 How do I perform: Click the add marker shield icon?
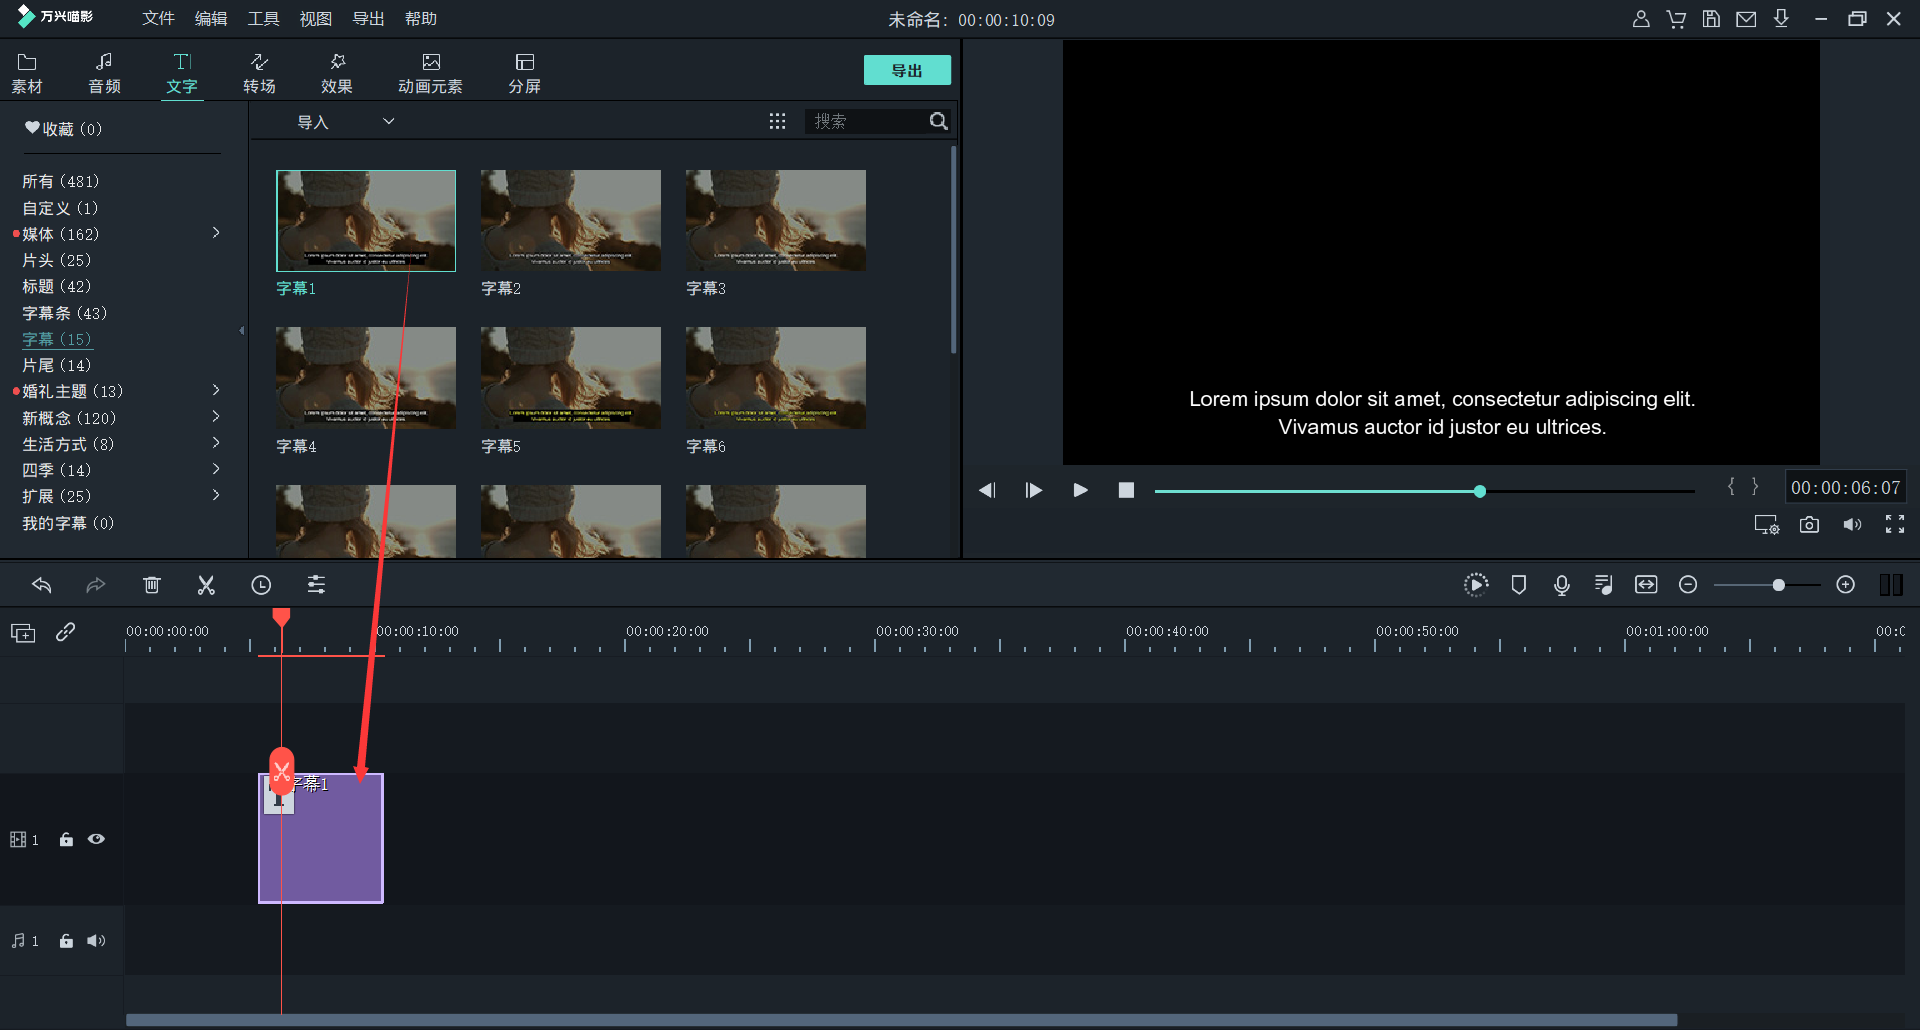[1518, 585]
